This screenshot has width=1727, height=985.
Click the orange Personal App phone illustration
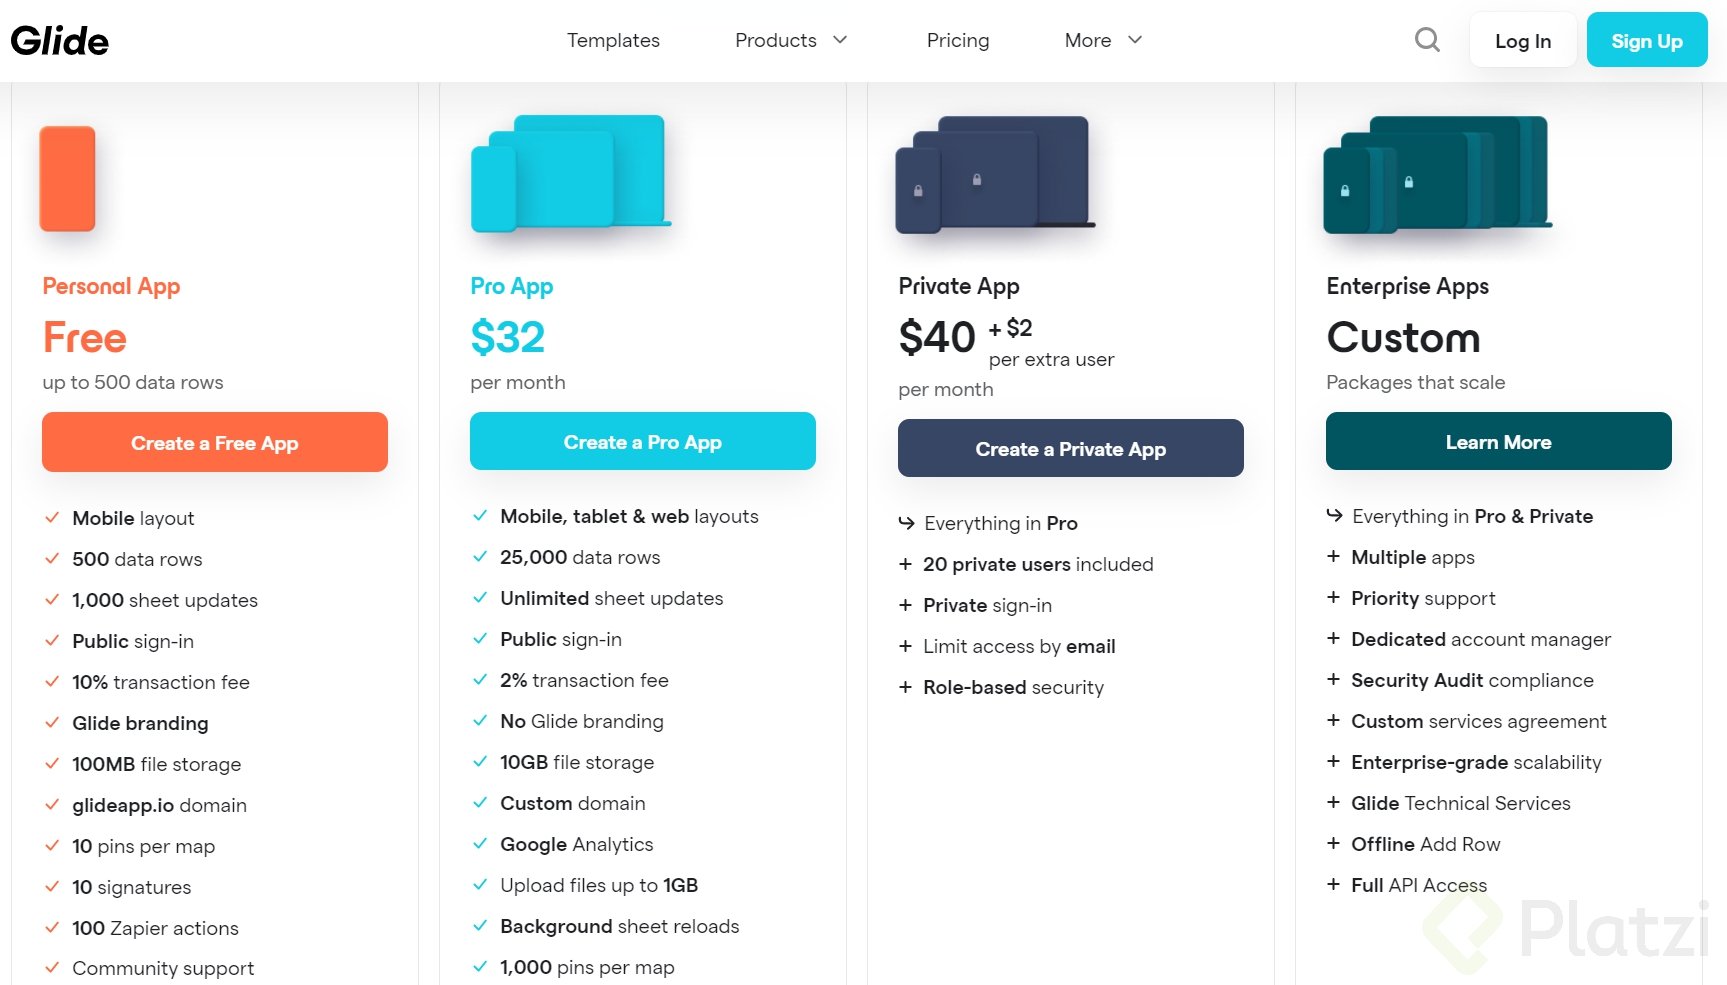point(67,178)
